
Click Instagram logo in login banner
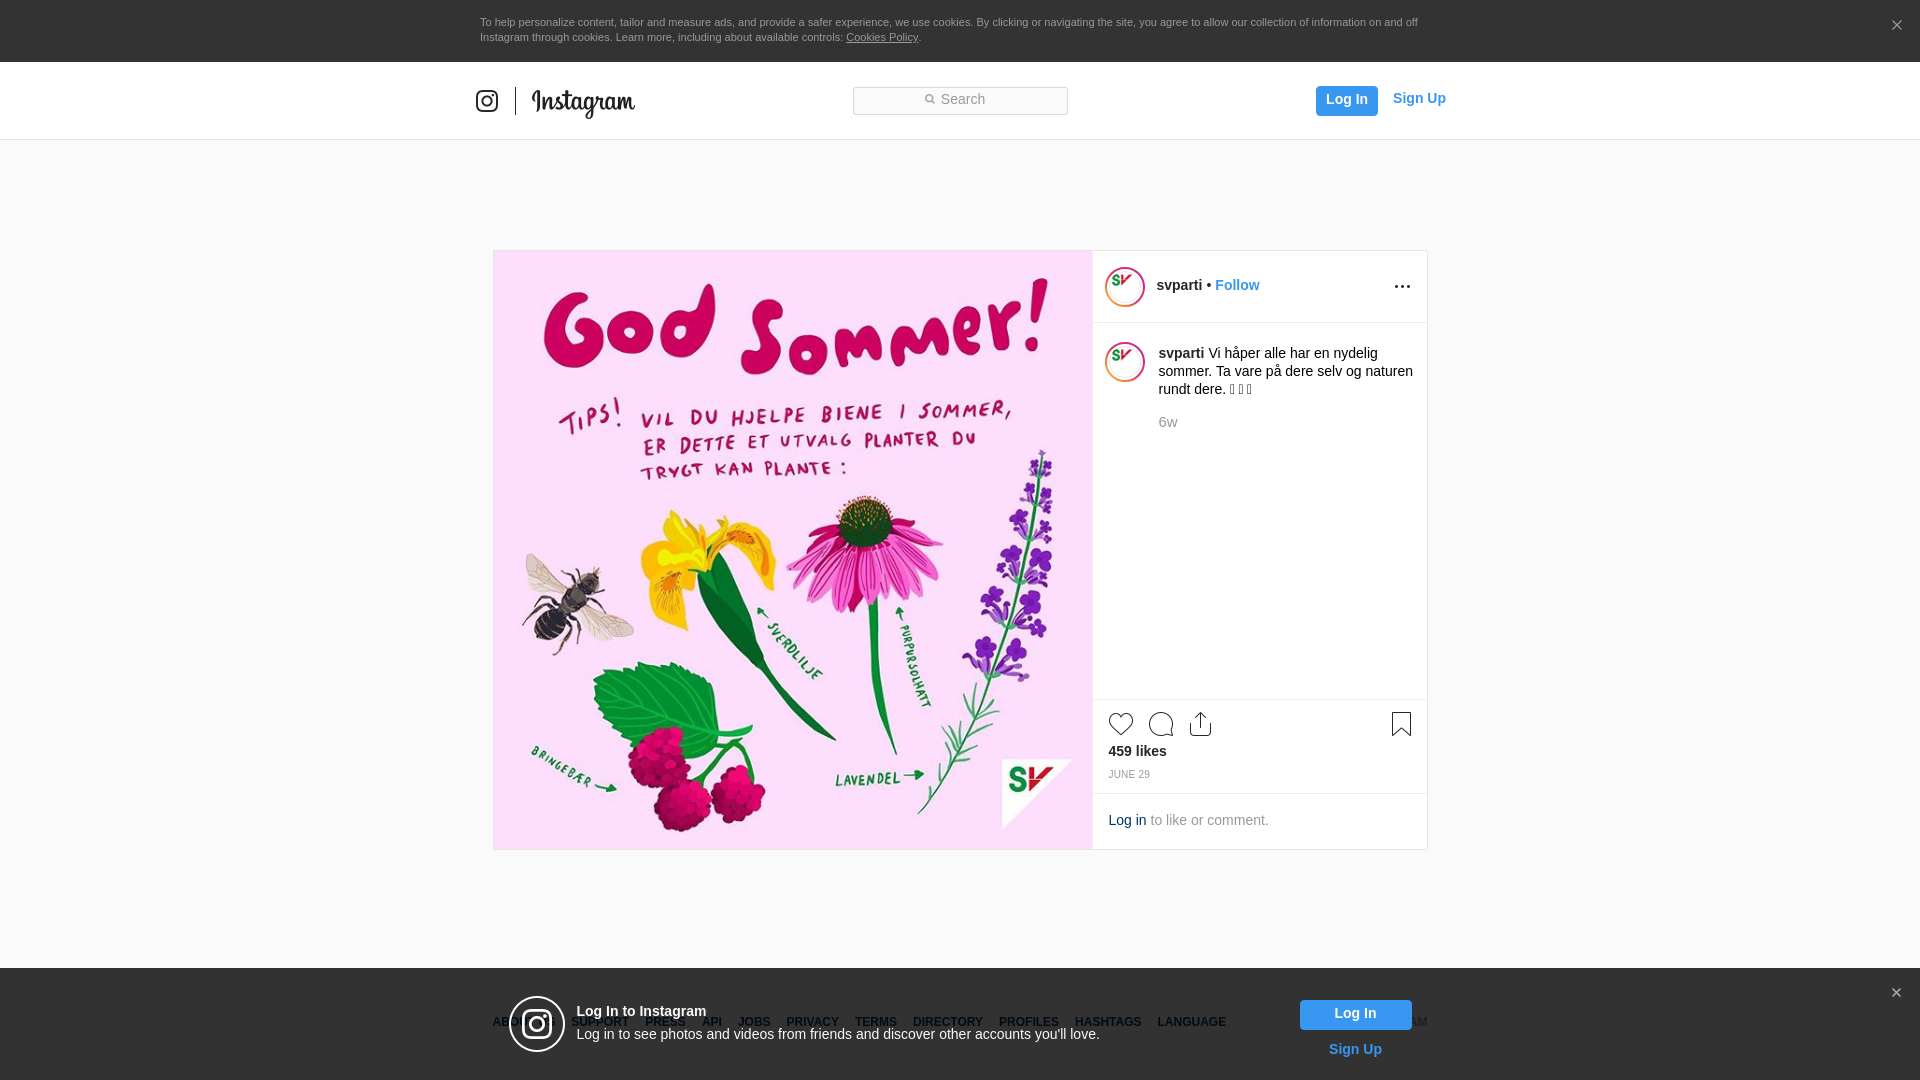[537, 1024]
